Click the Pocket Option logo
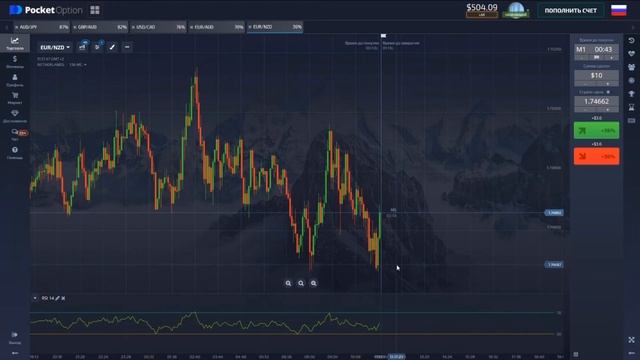The height and width of the screenshot is (360, 640). click(46, 10)
